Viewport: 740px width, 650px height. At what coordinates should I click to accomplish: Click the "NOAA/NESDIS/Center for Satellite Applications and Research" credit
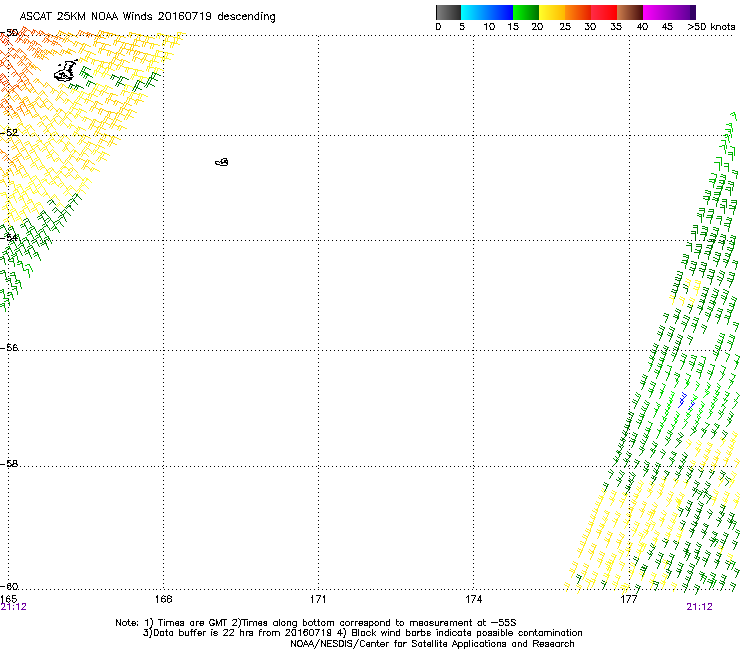432,644
